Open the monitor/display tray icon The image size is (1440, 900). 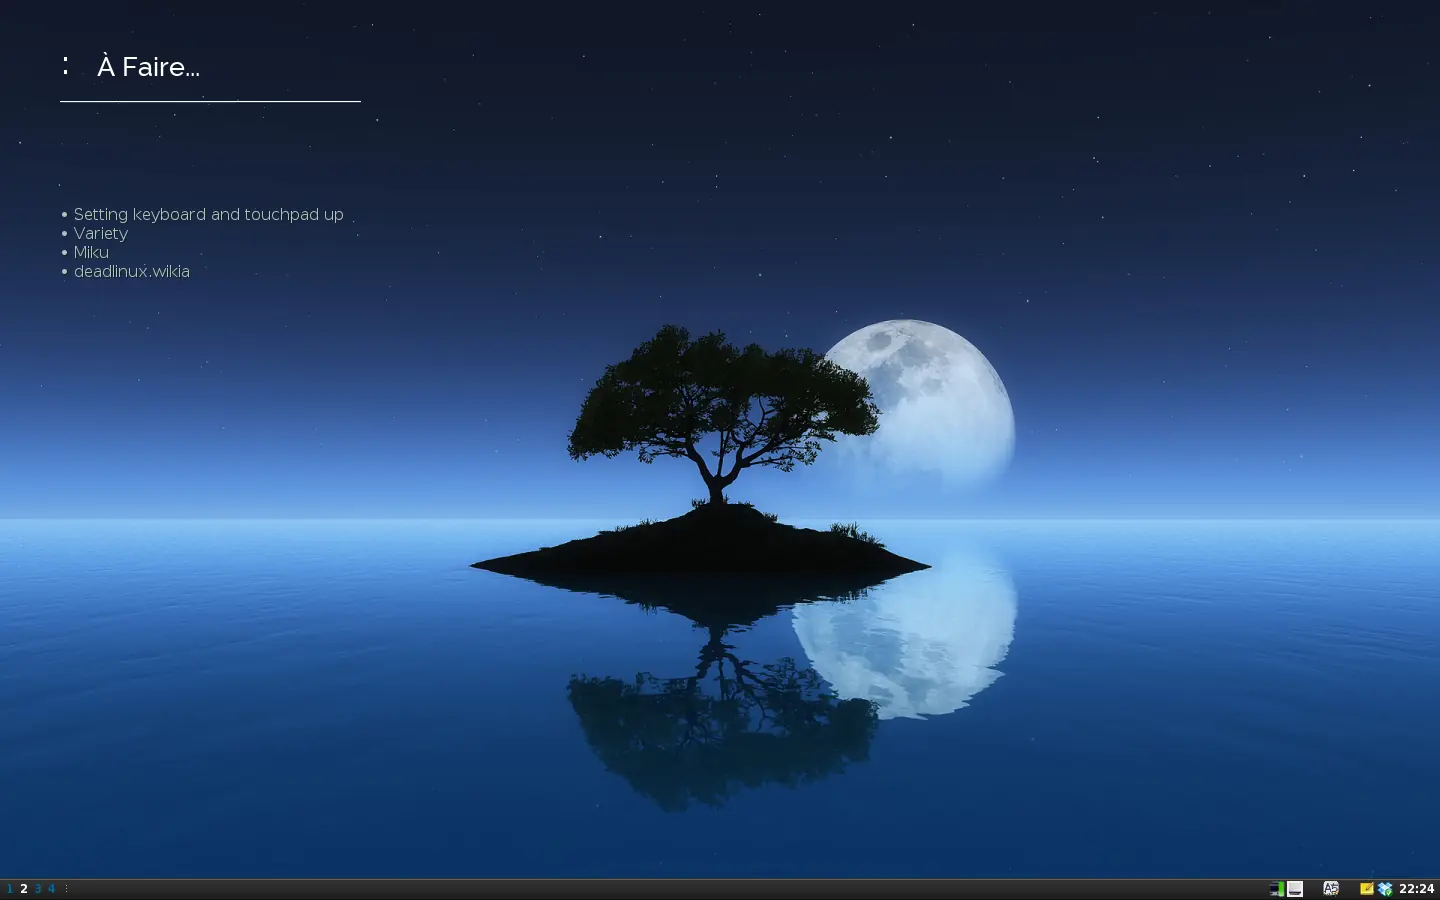tap(1295, 888)
